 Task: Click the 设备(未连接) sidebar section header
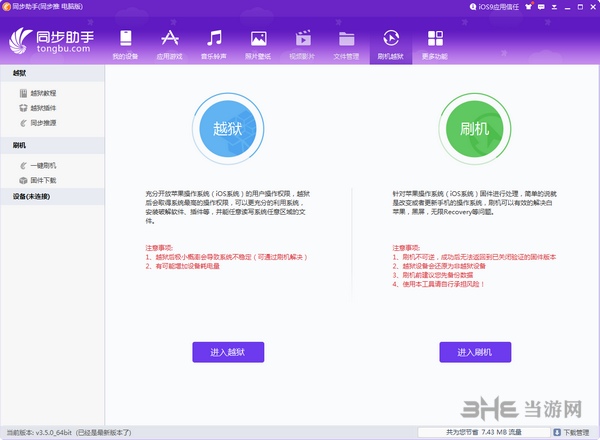click(52, 196)
